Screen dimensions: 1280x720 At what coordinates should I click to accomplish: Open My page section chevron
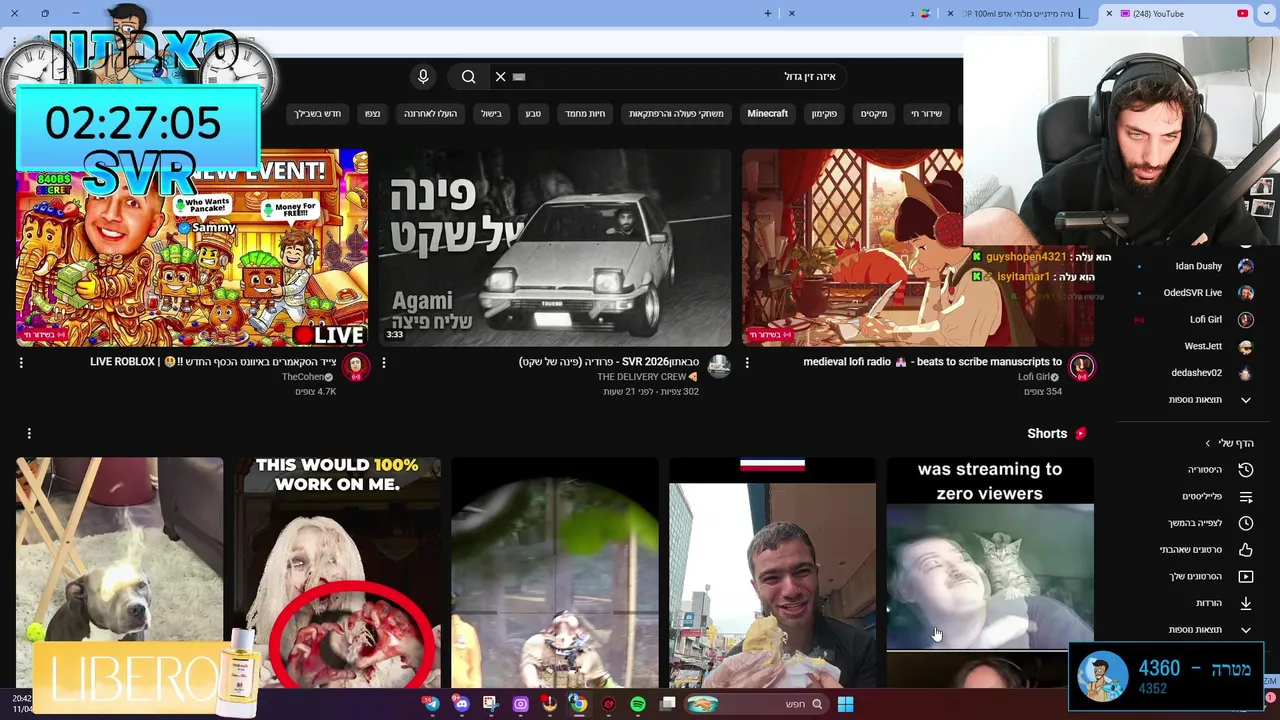(1208, 443)
